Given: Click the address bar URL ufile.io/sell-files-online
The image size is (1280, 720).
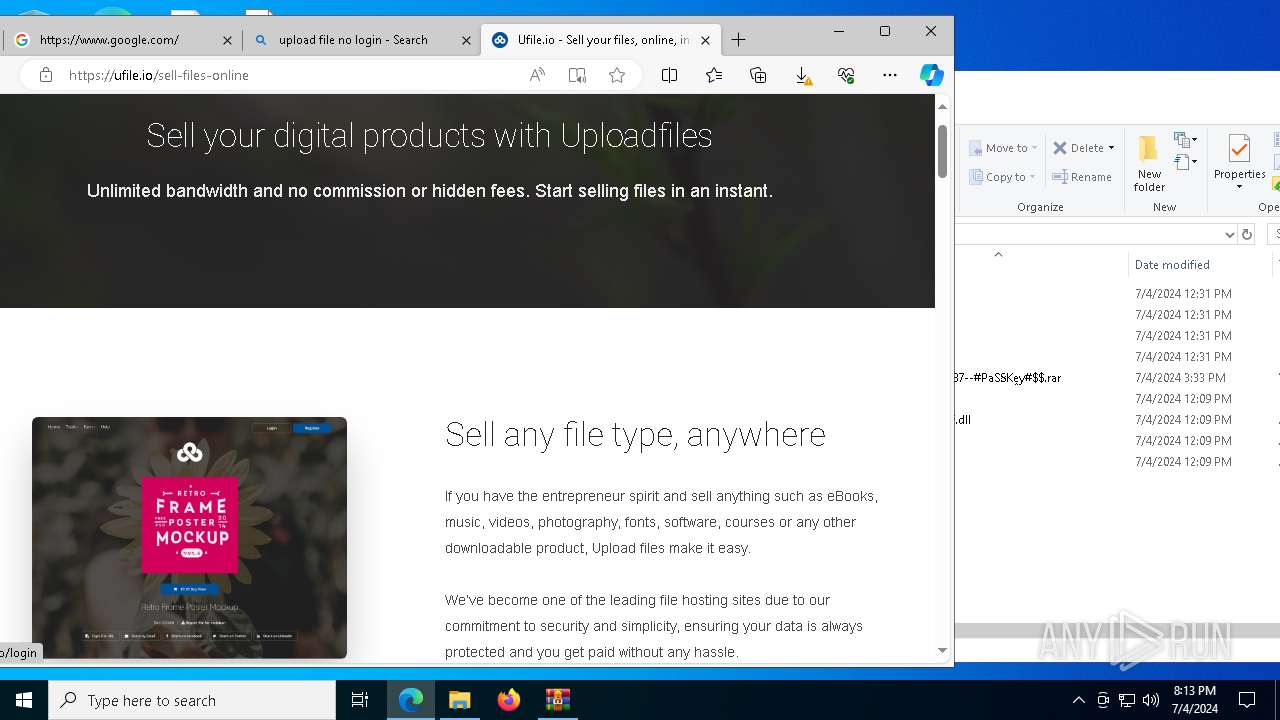Looking at the screenshot, I should pos(159,75).
